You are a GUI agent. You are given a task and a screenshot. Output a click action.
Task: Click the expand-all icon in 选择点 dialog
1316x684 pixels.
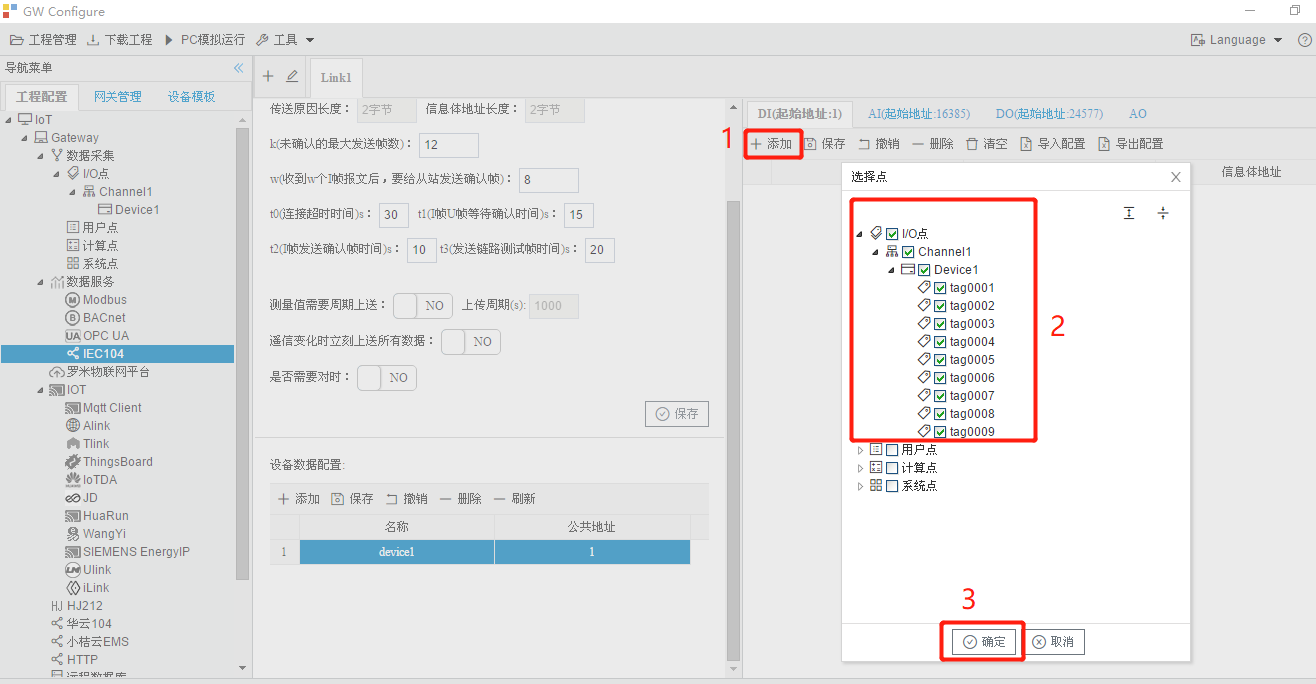pyautogui.click(x=1129, y=213)
